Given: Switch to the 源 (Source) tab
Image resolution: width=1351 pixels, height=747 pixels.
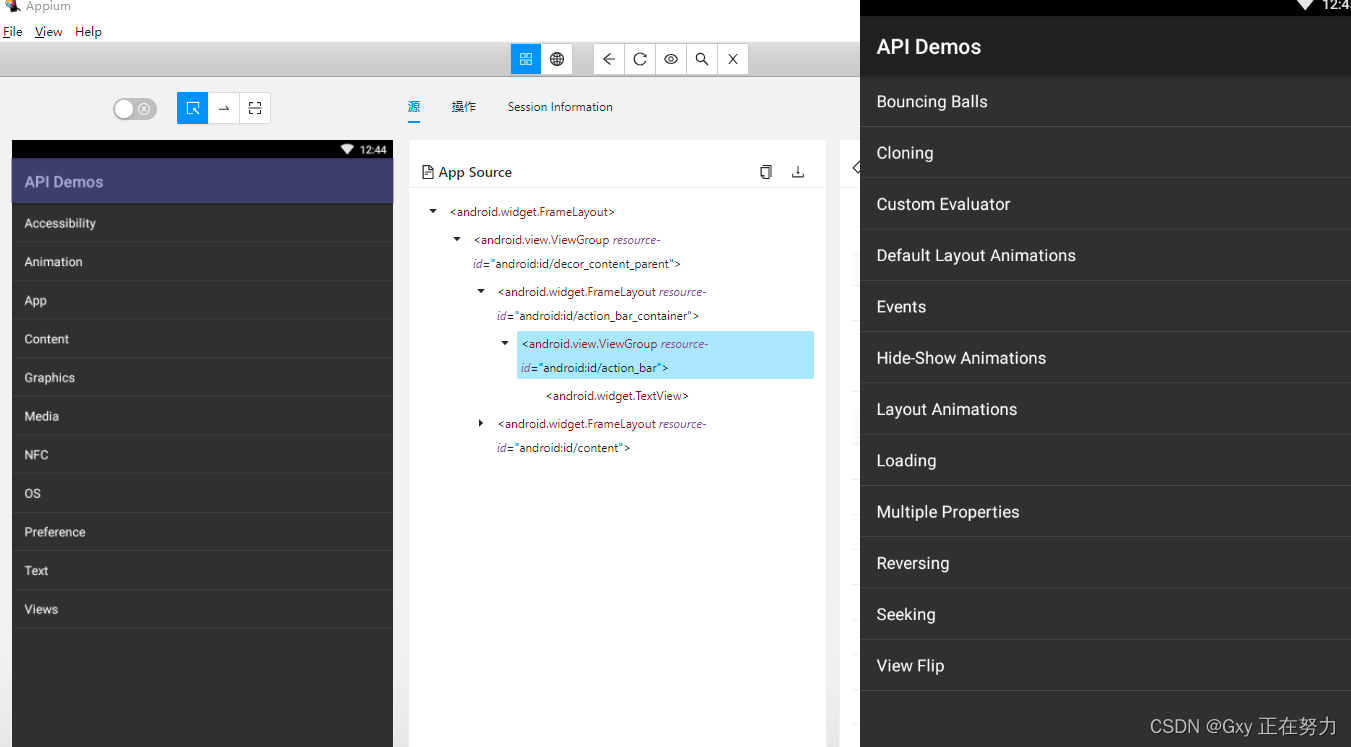Looking at the screenshot, I should [x=414, y=107].
